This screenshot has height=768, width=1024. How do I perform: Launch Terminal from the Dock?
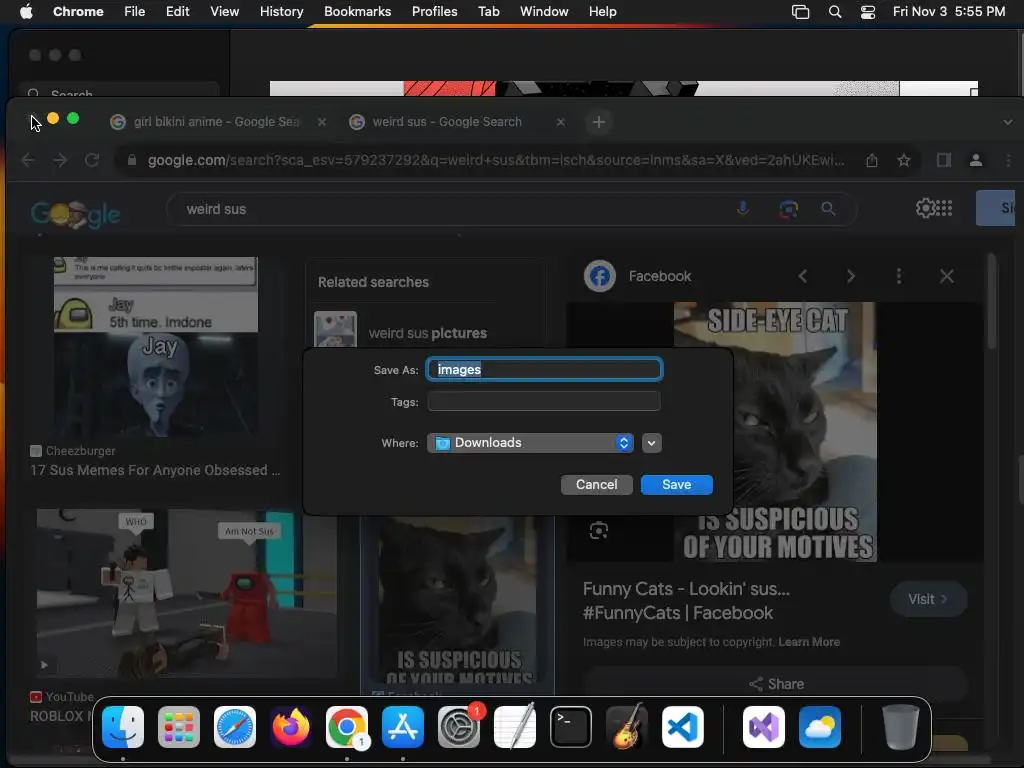pos(571,727)
